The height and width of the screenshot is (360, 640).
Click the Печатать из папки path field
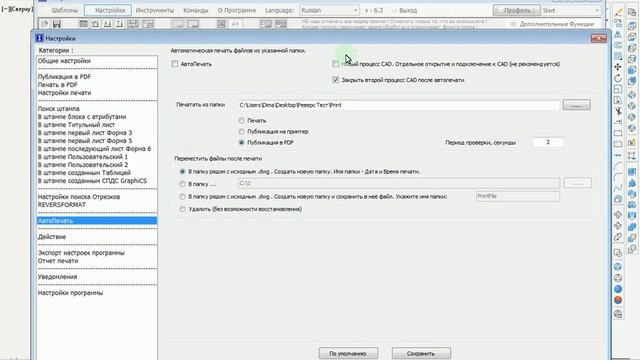pyautogui.click(x=399, y=105)
